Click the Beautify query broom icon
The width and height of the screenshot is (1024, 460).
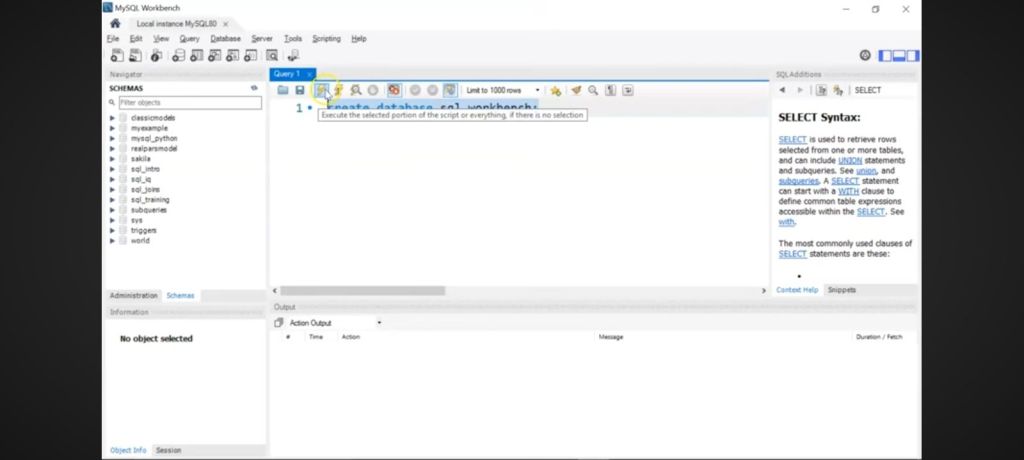[x=576, y=90]
